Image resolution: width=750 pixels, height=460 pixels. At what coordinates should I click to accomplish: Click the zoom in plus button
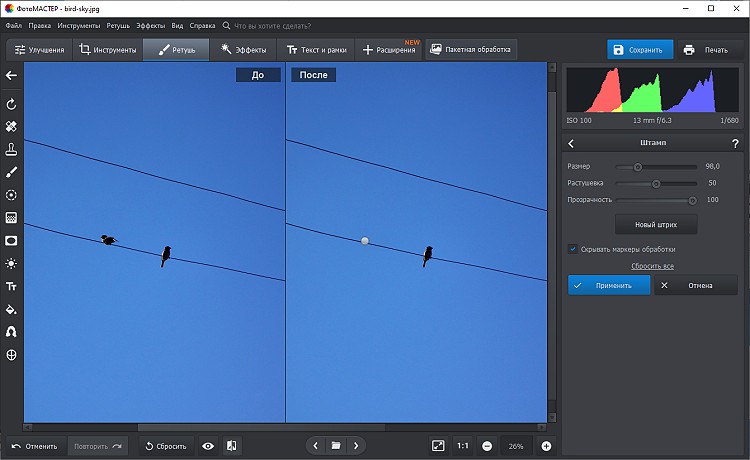click(x=546, y=446)
